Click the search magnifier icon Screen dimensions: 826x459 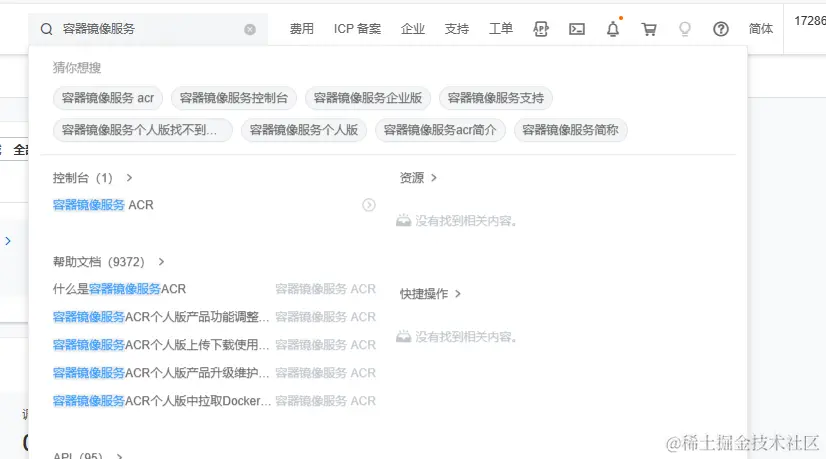(46, 29)
